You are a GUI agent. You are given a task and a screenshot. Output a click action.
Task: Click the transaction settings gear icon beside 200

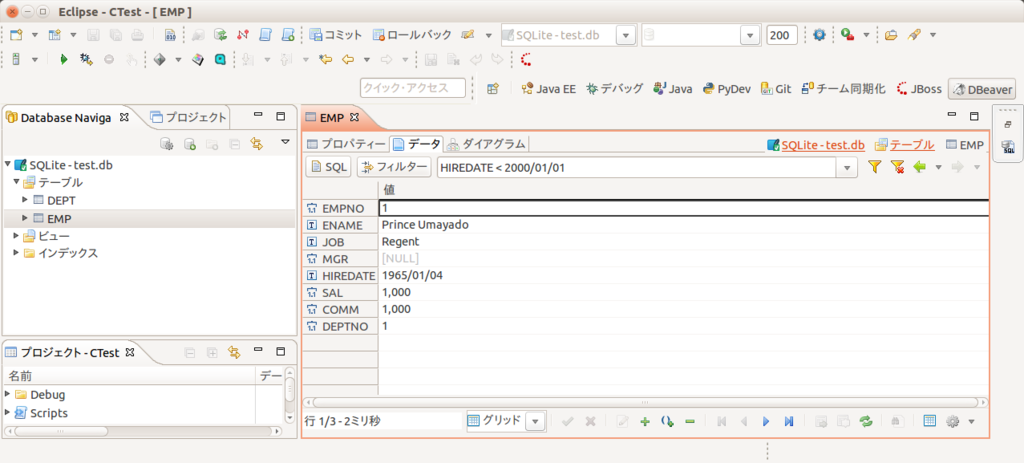click(x=819, y=35)
